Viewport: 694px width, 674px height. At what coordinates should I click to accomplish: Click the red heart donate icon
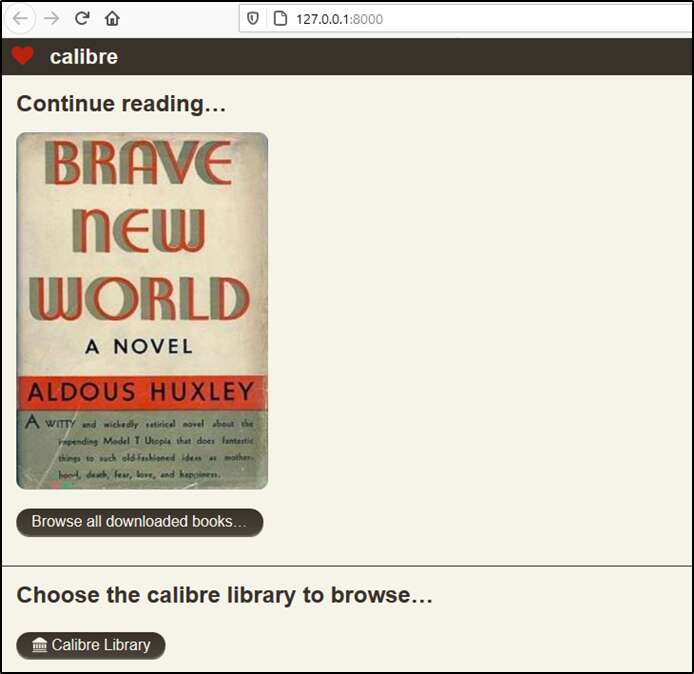(23, 56)
